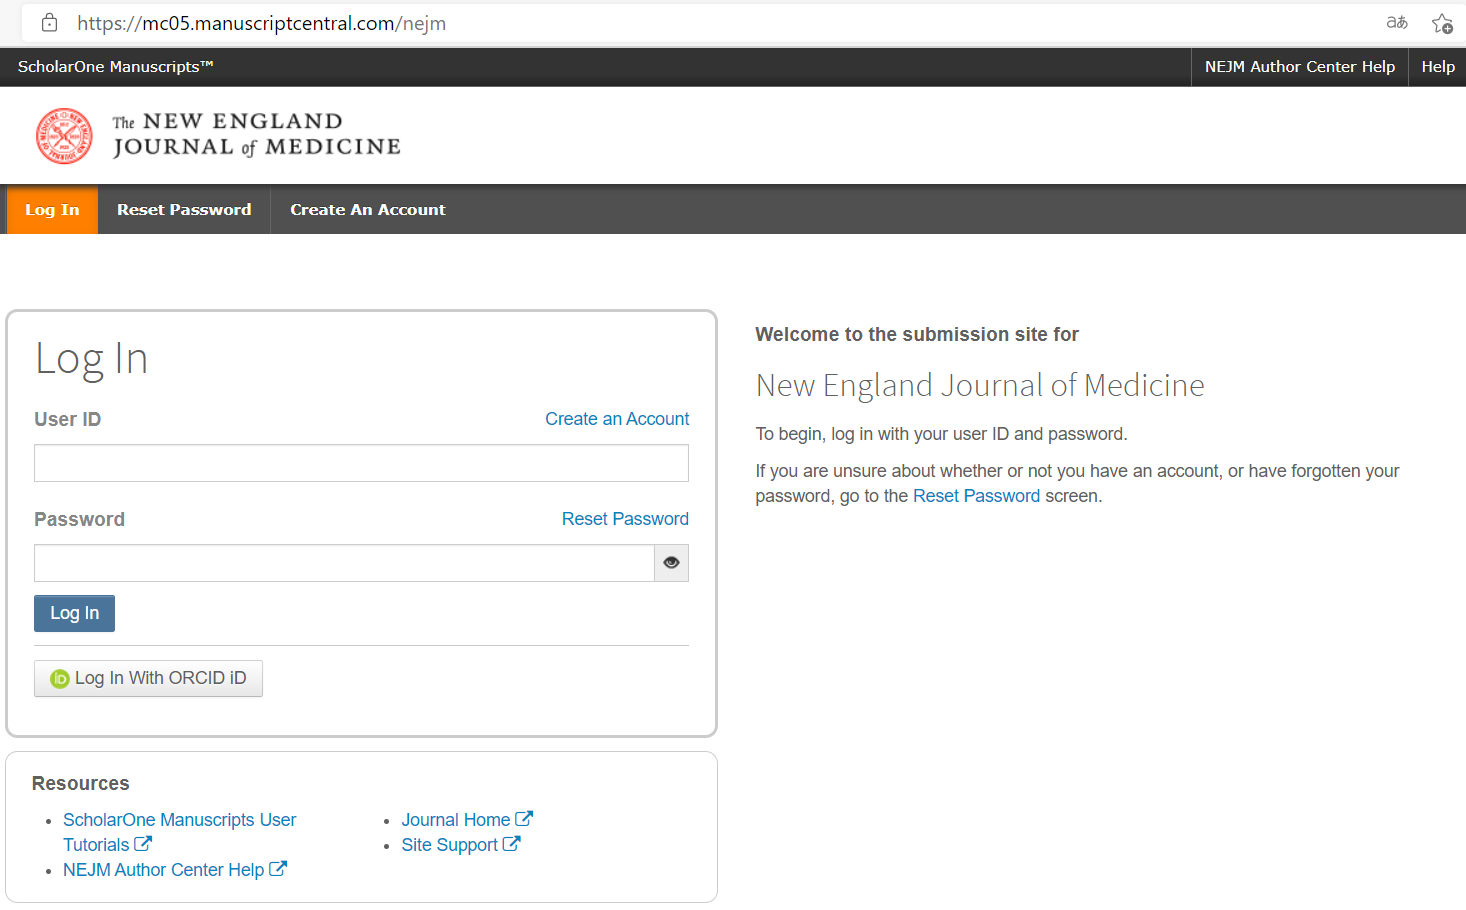
Task: Open the Create An Account tab
Action: (367, 210)
